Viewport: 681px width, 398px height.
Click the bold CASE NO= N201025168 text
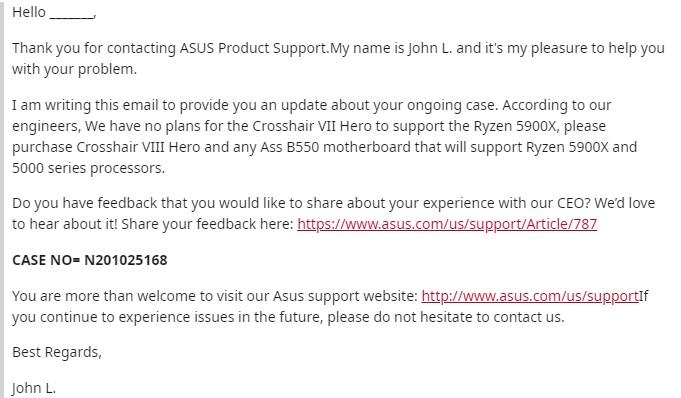(x=89, y=260)
